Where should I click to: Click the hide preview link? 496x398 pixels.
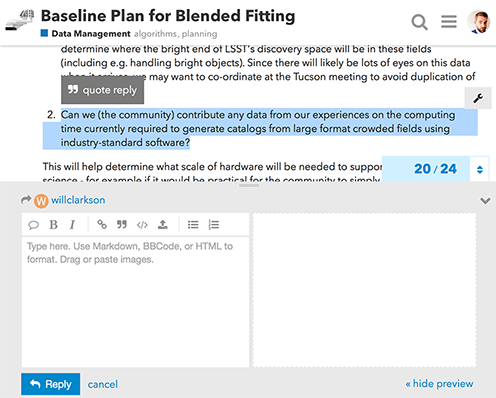point(439,384)
